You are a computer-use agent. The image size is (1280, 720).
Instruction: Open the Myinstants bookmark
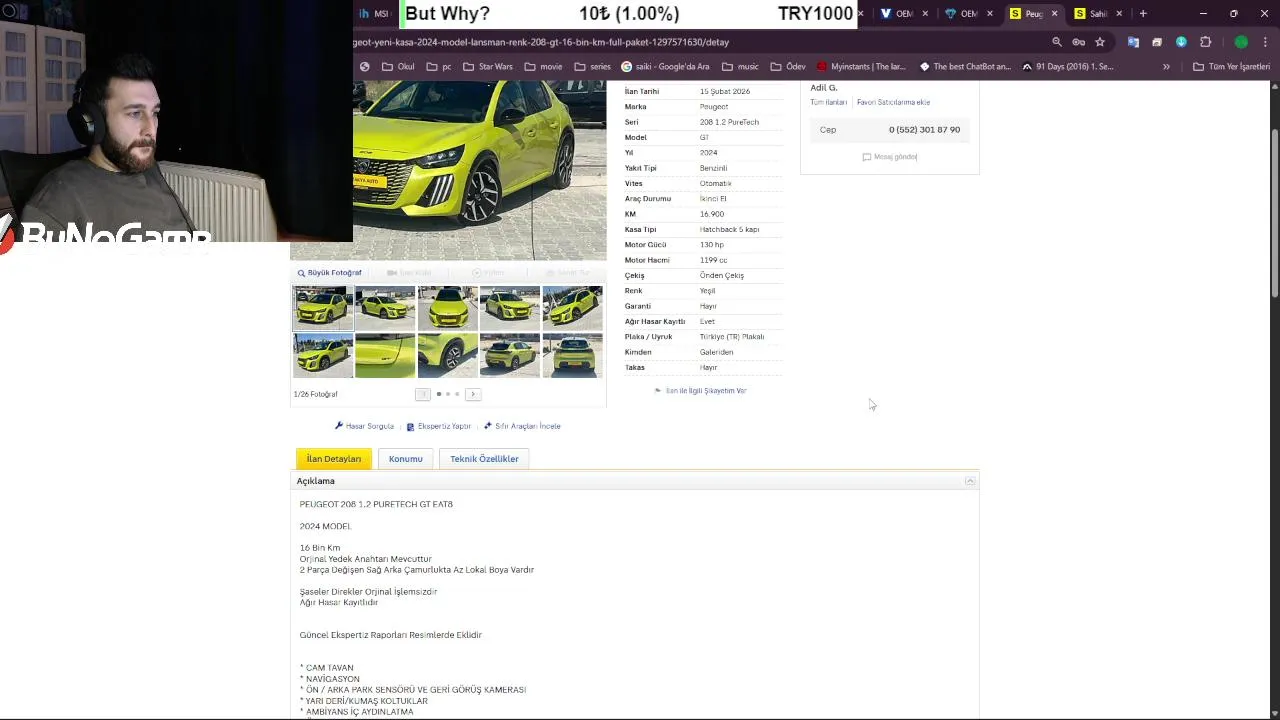tap(861, 66)
